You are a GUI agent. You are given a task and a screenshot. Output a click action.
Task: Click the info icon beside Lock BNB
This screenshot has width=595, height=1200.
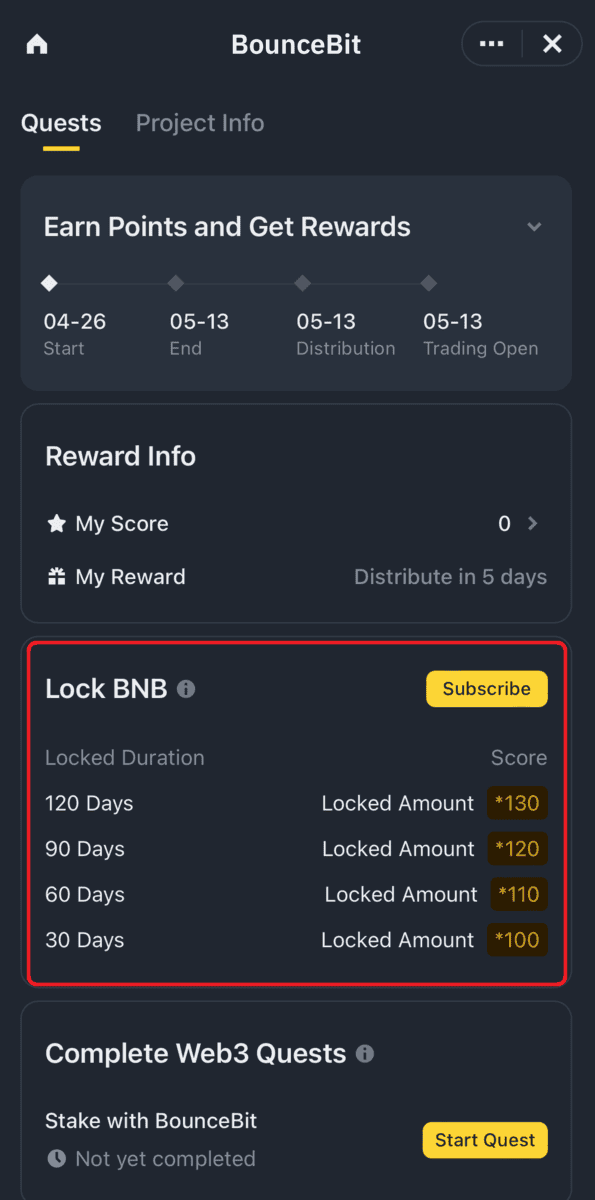tap(186, 689)
